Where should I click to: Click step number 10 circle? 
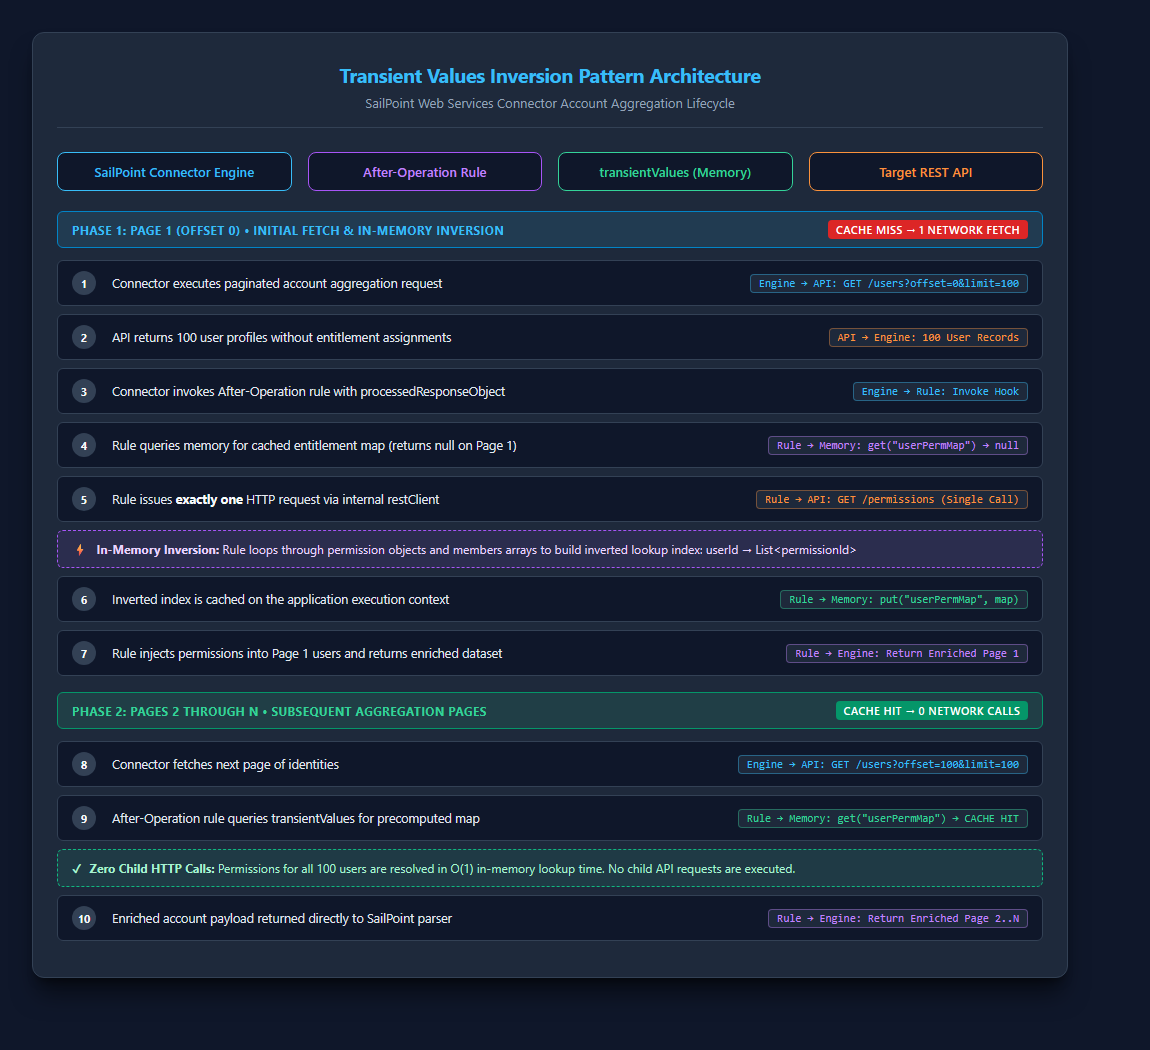tap(84, 919)
